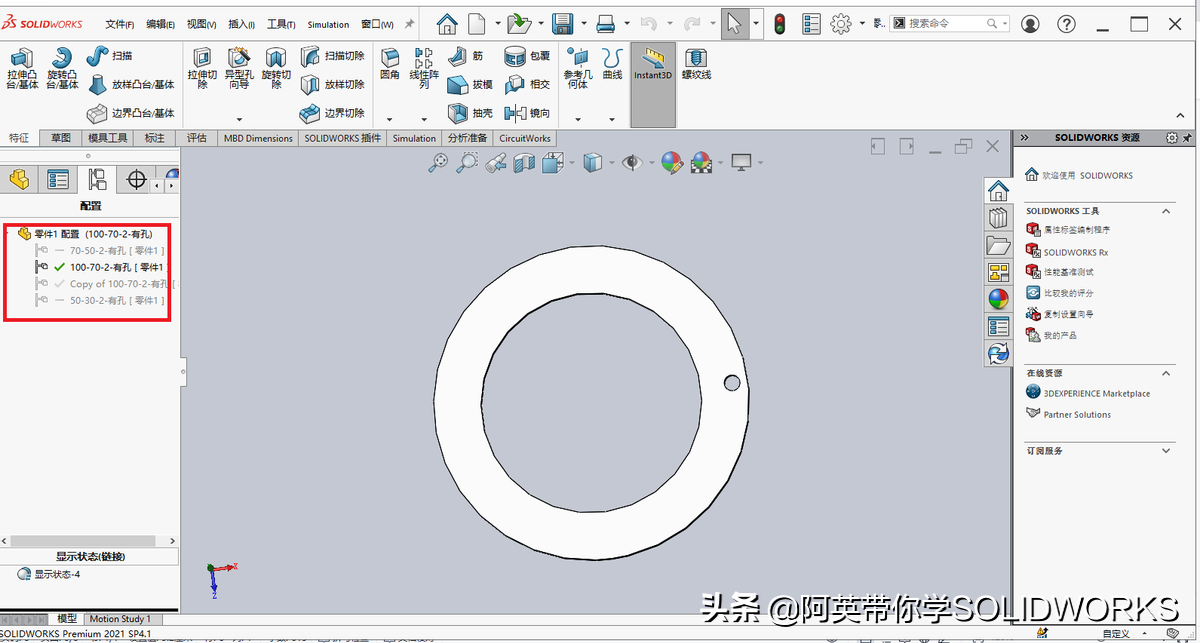Screen dimensions: 1200x643
Task: Select the 线性阵列 linear pattern tool
Action: pyautogui.click(x=424, y=69)
